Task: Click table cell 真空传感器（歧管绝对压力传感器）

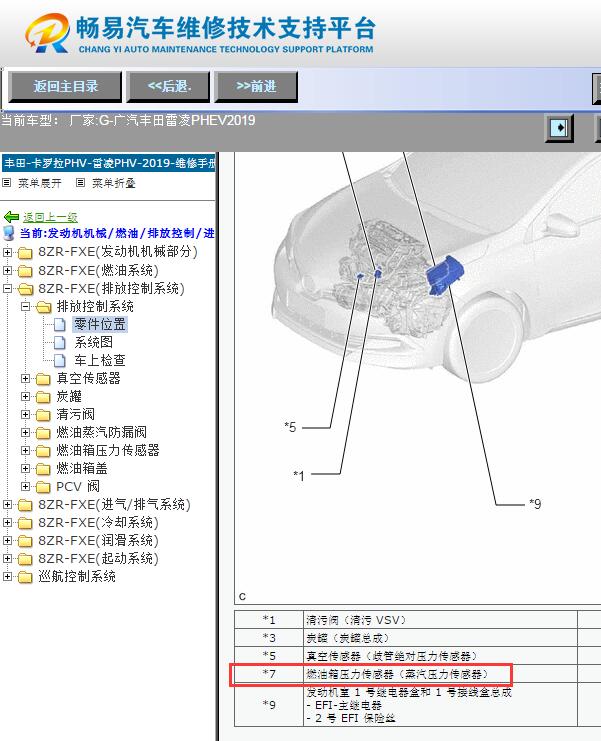Action: pos(440,656)
